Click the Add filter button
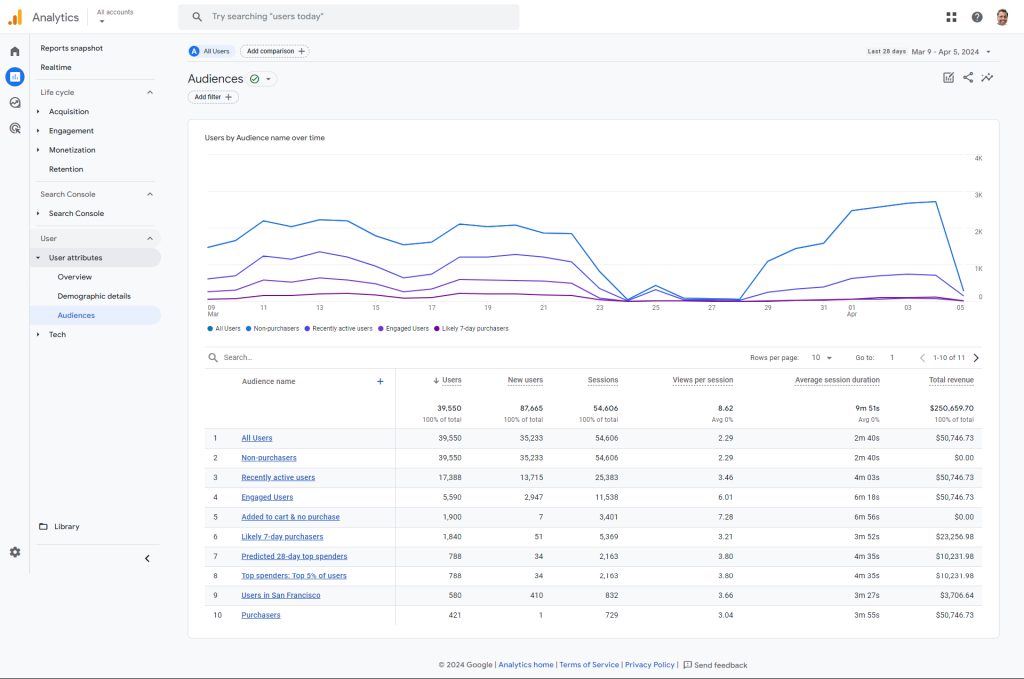The width and height of the screenshot is (1024, 679). click(213, 97)
